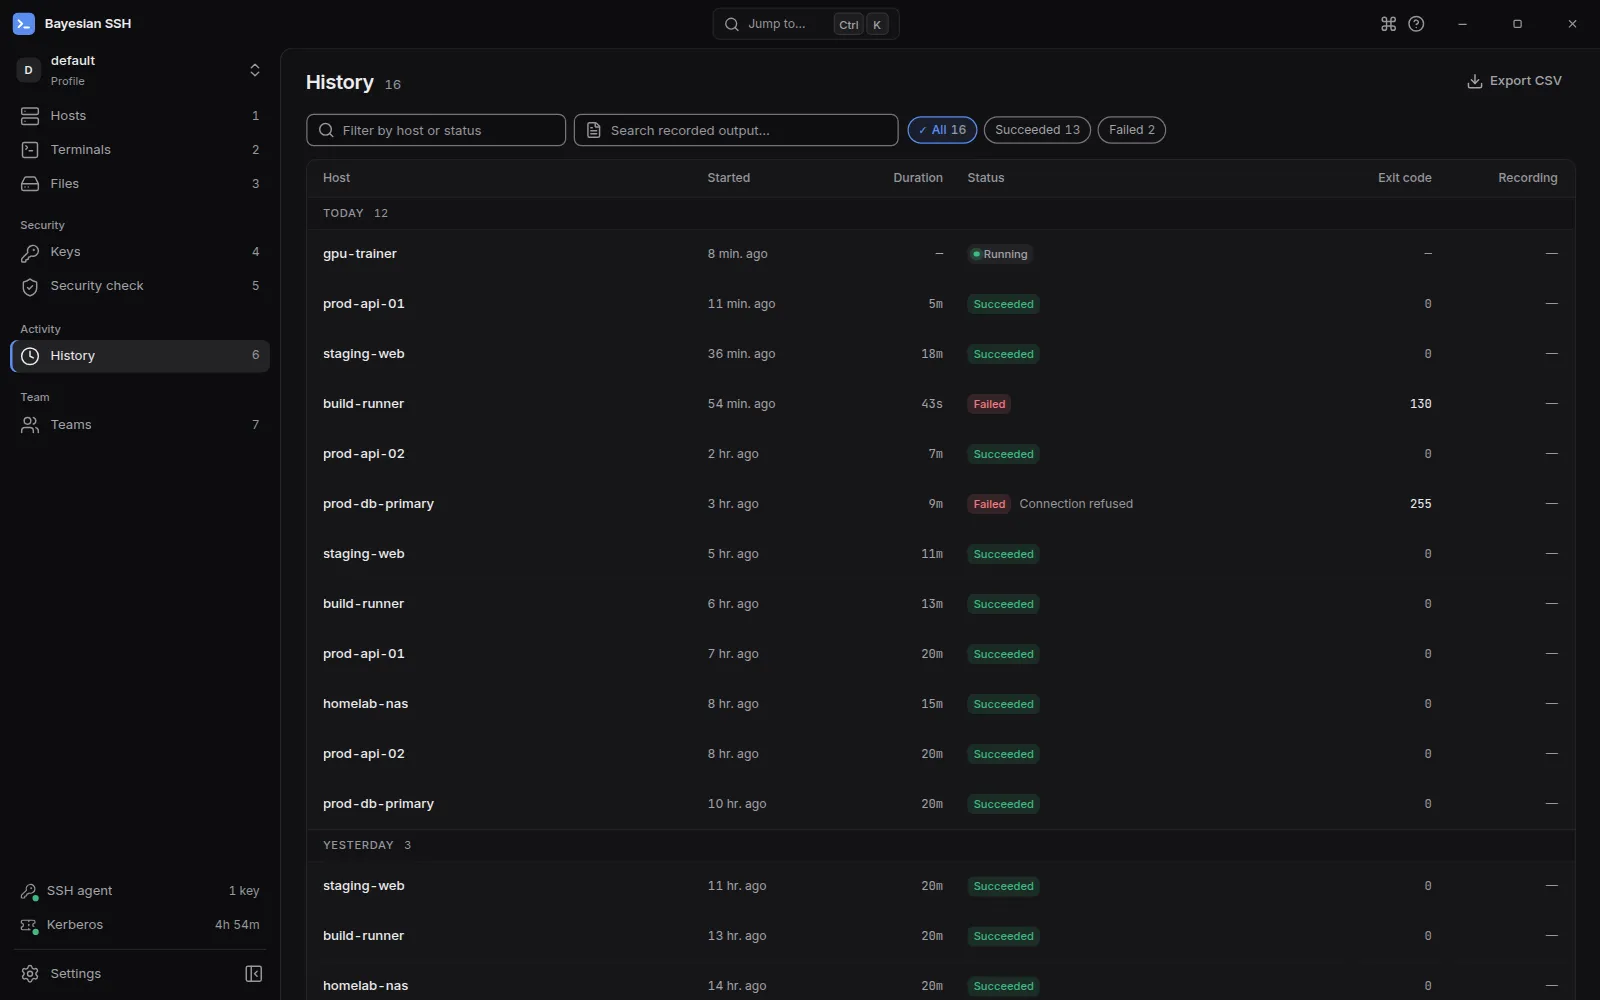Open the Jump to command search
Image resolution: width=1600 pixels, height=1000 pixels.
tap(806, 24)
